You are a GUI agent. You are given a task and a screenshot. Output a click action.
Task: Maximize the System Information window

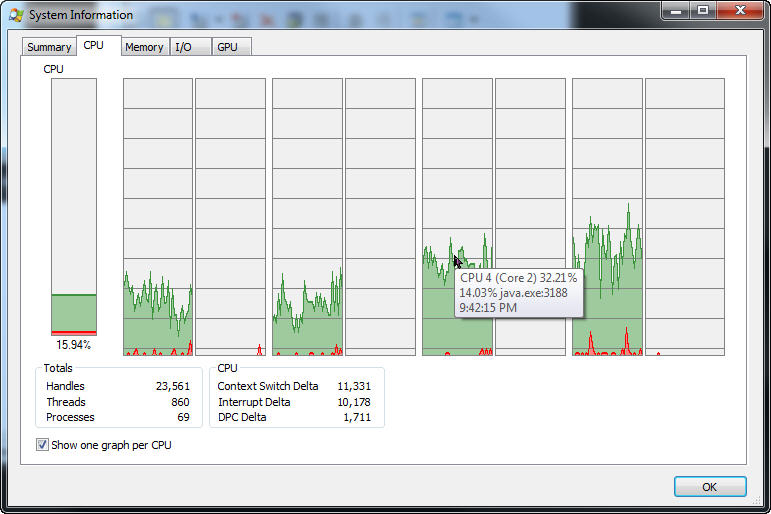(702, 10)
